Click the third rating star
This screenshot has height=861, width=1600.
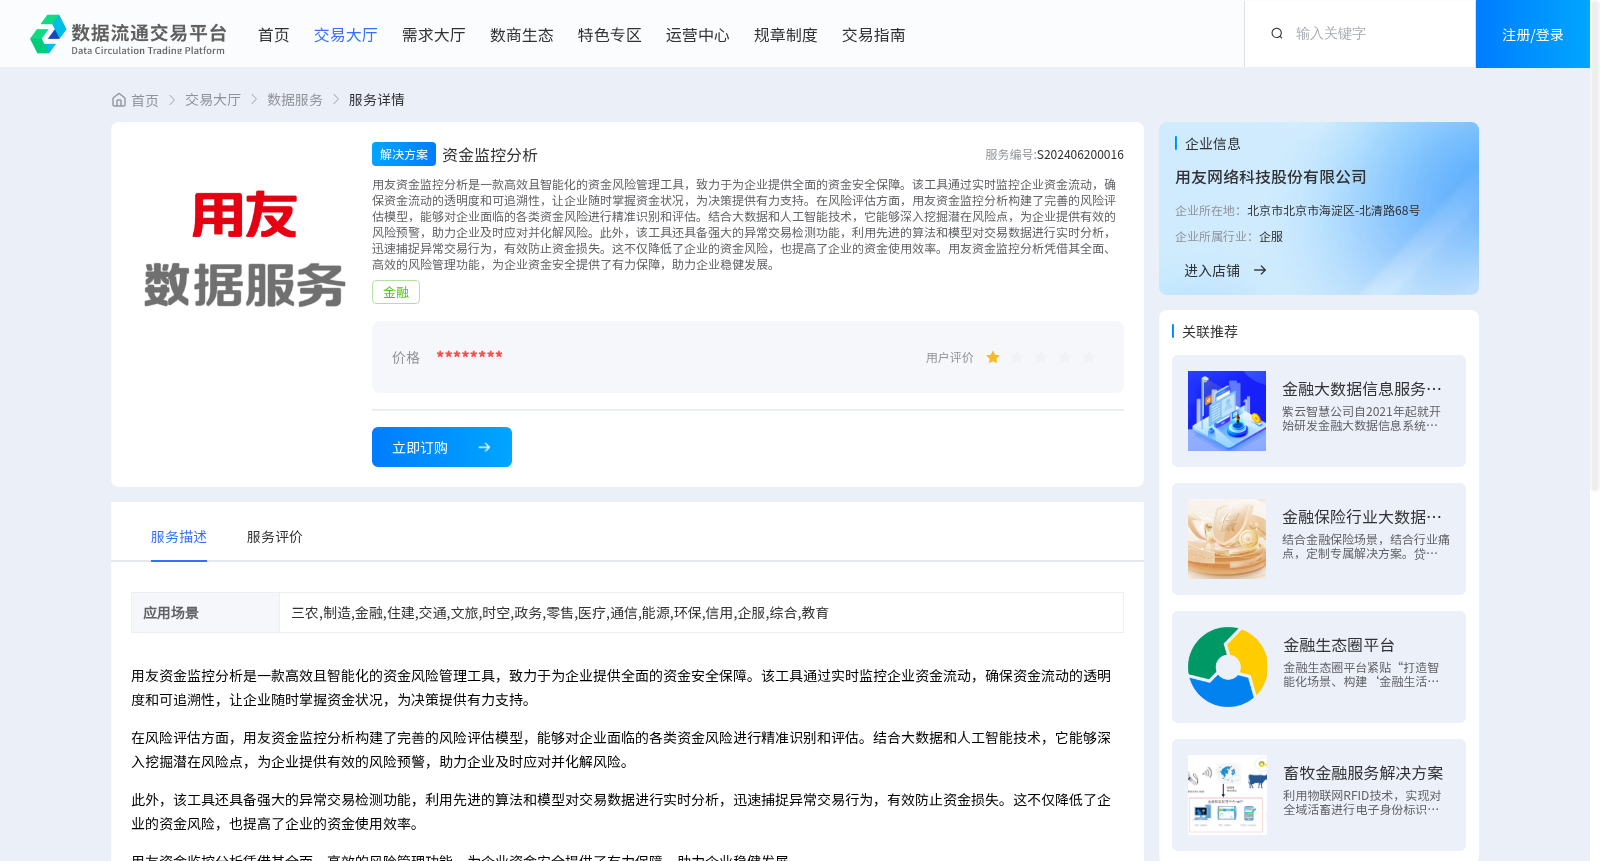[1041, 358]
